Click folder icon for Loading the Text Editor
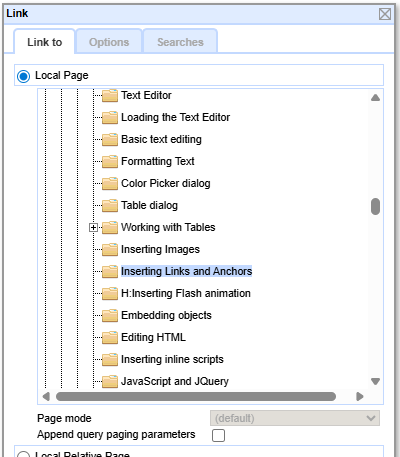Image resolution: width=400 pixels, height=457 pixels. point(110,117)
